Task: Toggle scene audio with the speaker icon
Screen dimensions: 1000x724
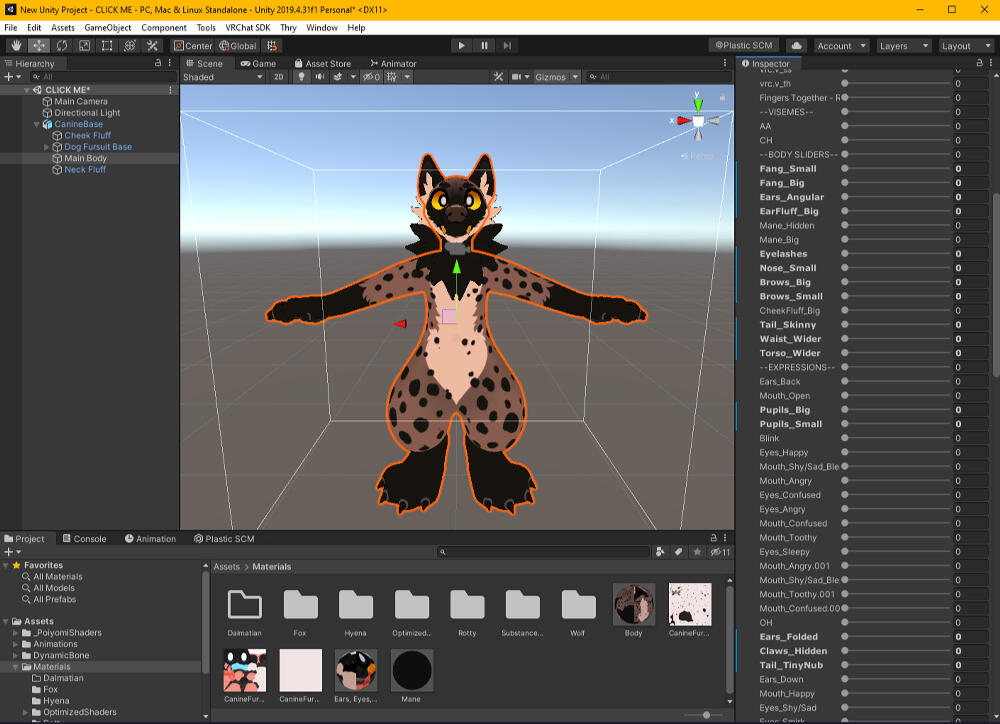Action: click(x=320, y=77)
